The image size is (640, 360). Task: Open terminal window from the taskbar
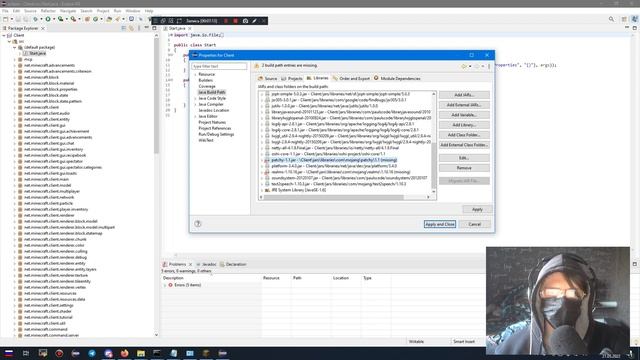pos(157,353)
